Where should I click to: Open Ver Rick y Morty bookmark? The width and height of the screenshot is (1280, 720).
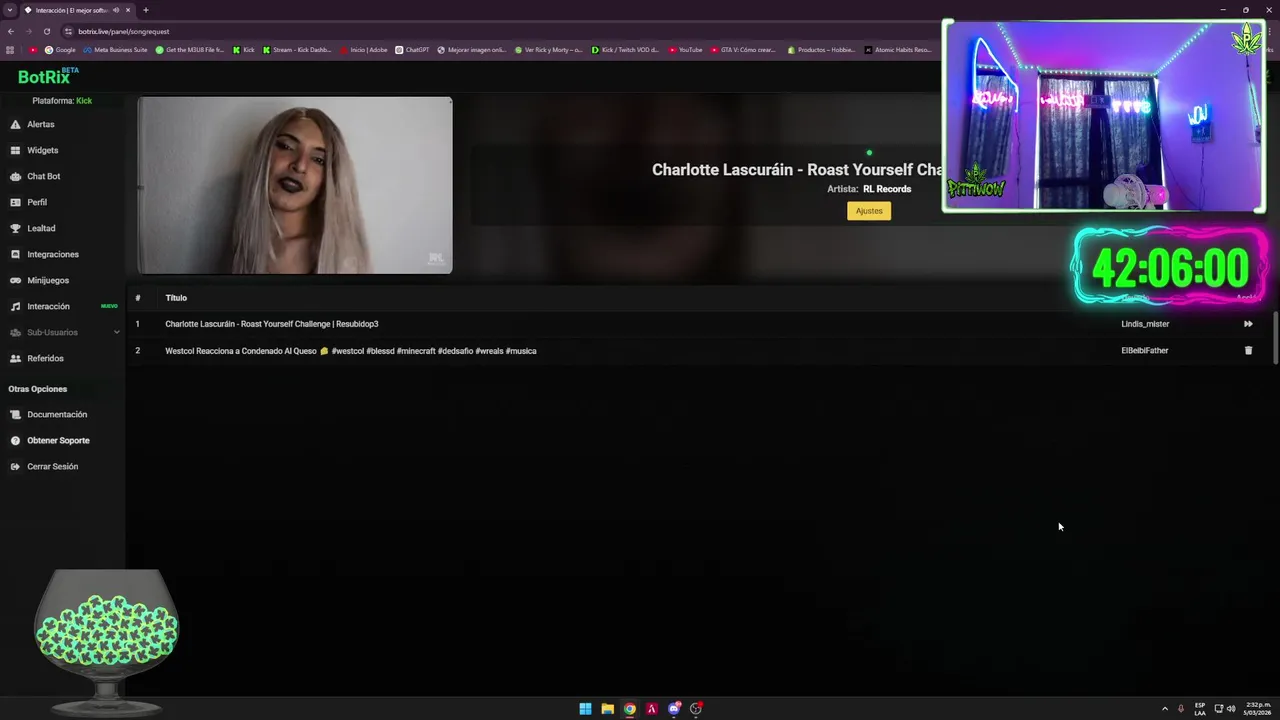[548, 50]
